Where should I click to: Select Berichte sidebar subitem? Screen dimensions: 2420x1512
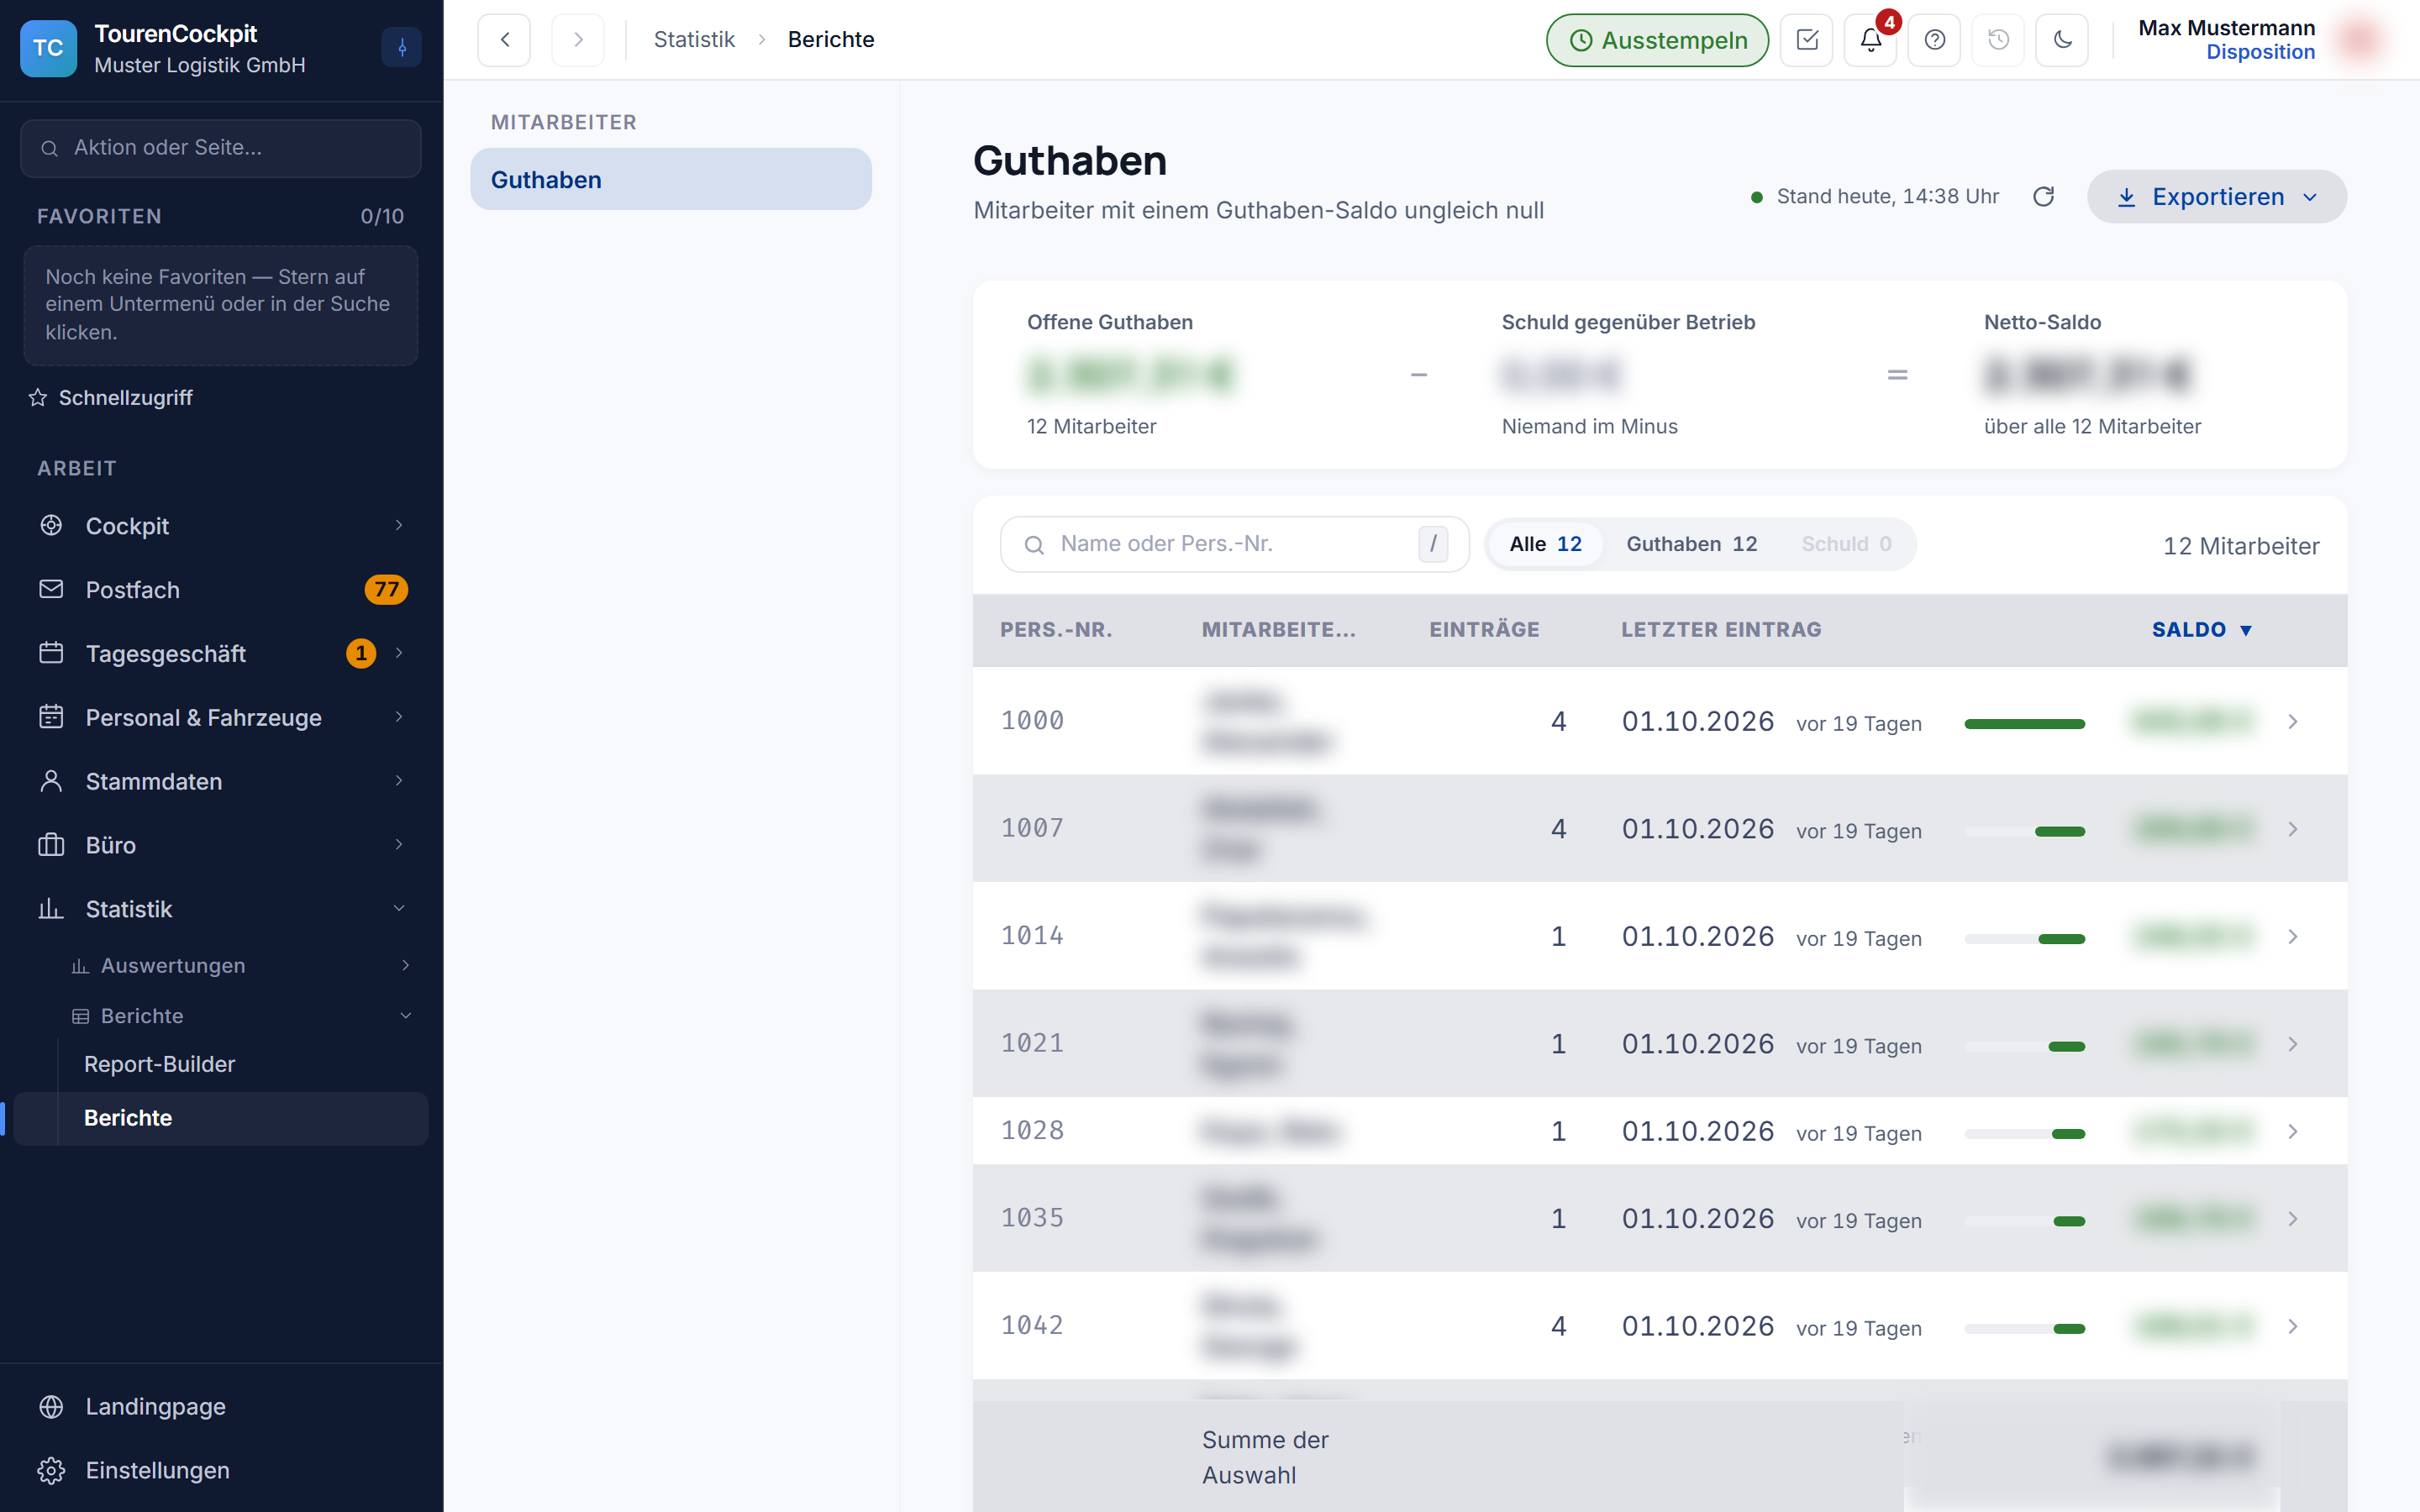[221, 1118]
